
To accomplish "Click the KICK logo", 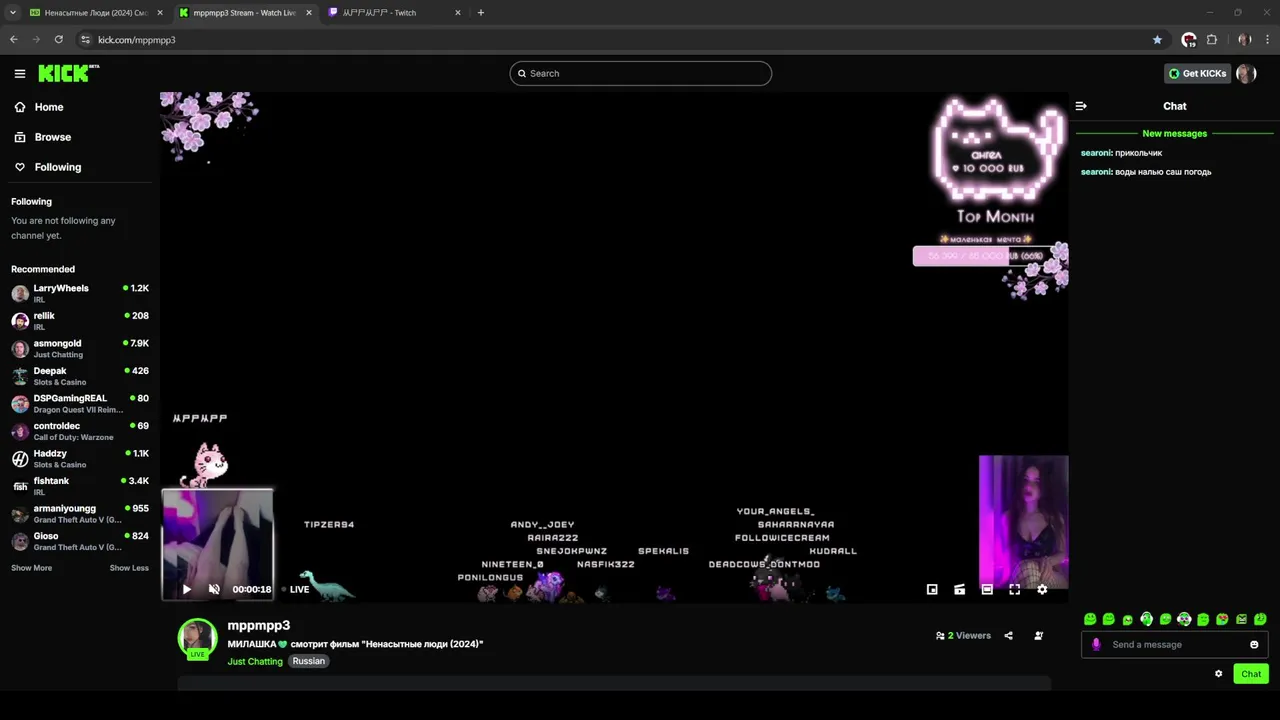I will coord(68,73).
